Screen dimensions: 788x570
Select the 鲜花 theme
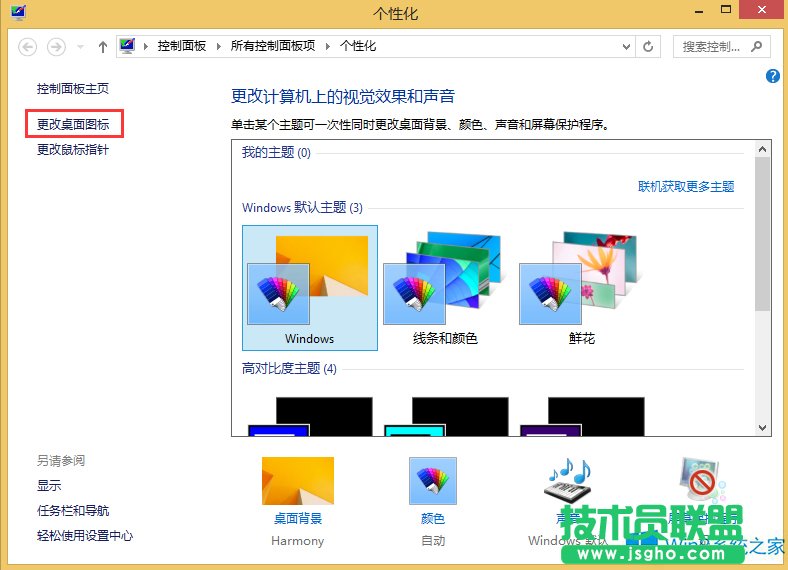581,288
